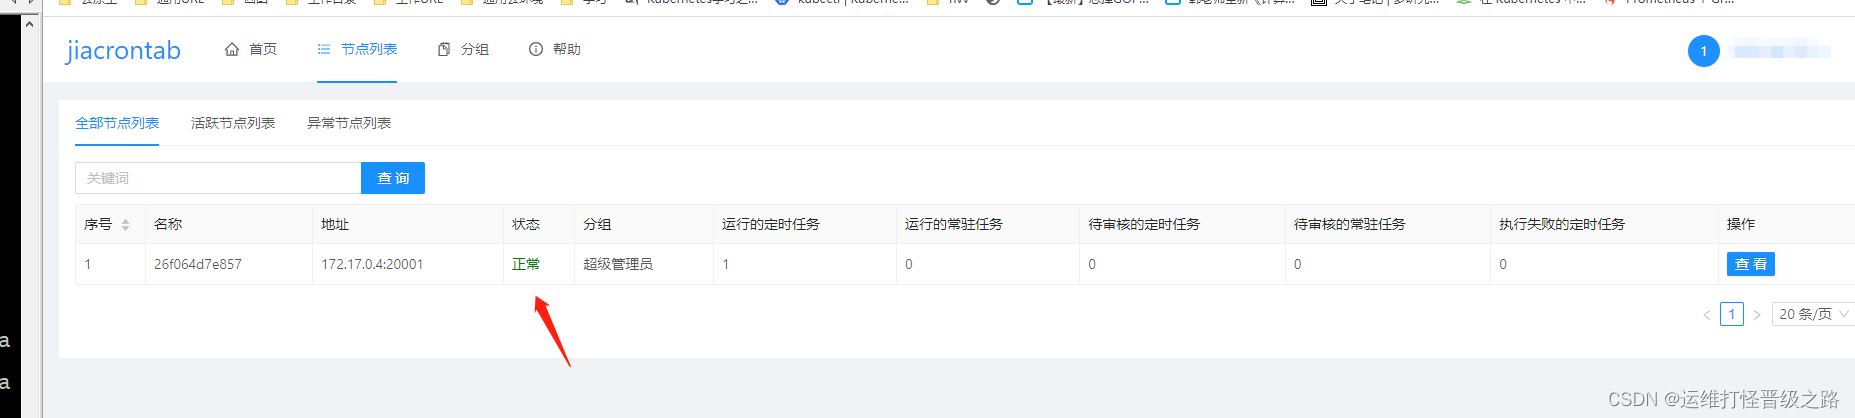Viewport: 1855px width, 418px height.
Task: Click the copy icon beside 分组
Action: pyautogui.click(x=444, y=49)
